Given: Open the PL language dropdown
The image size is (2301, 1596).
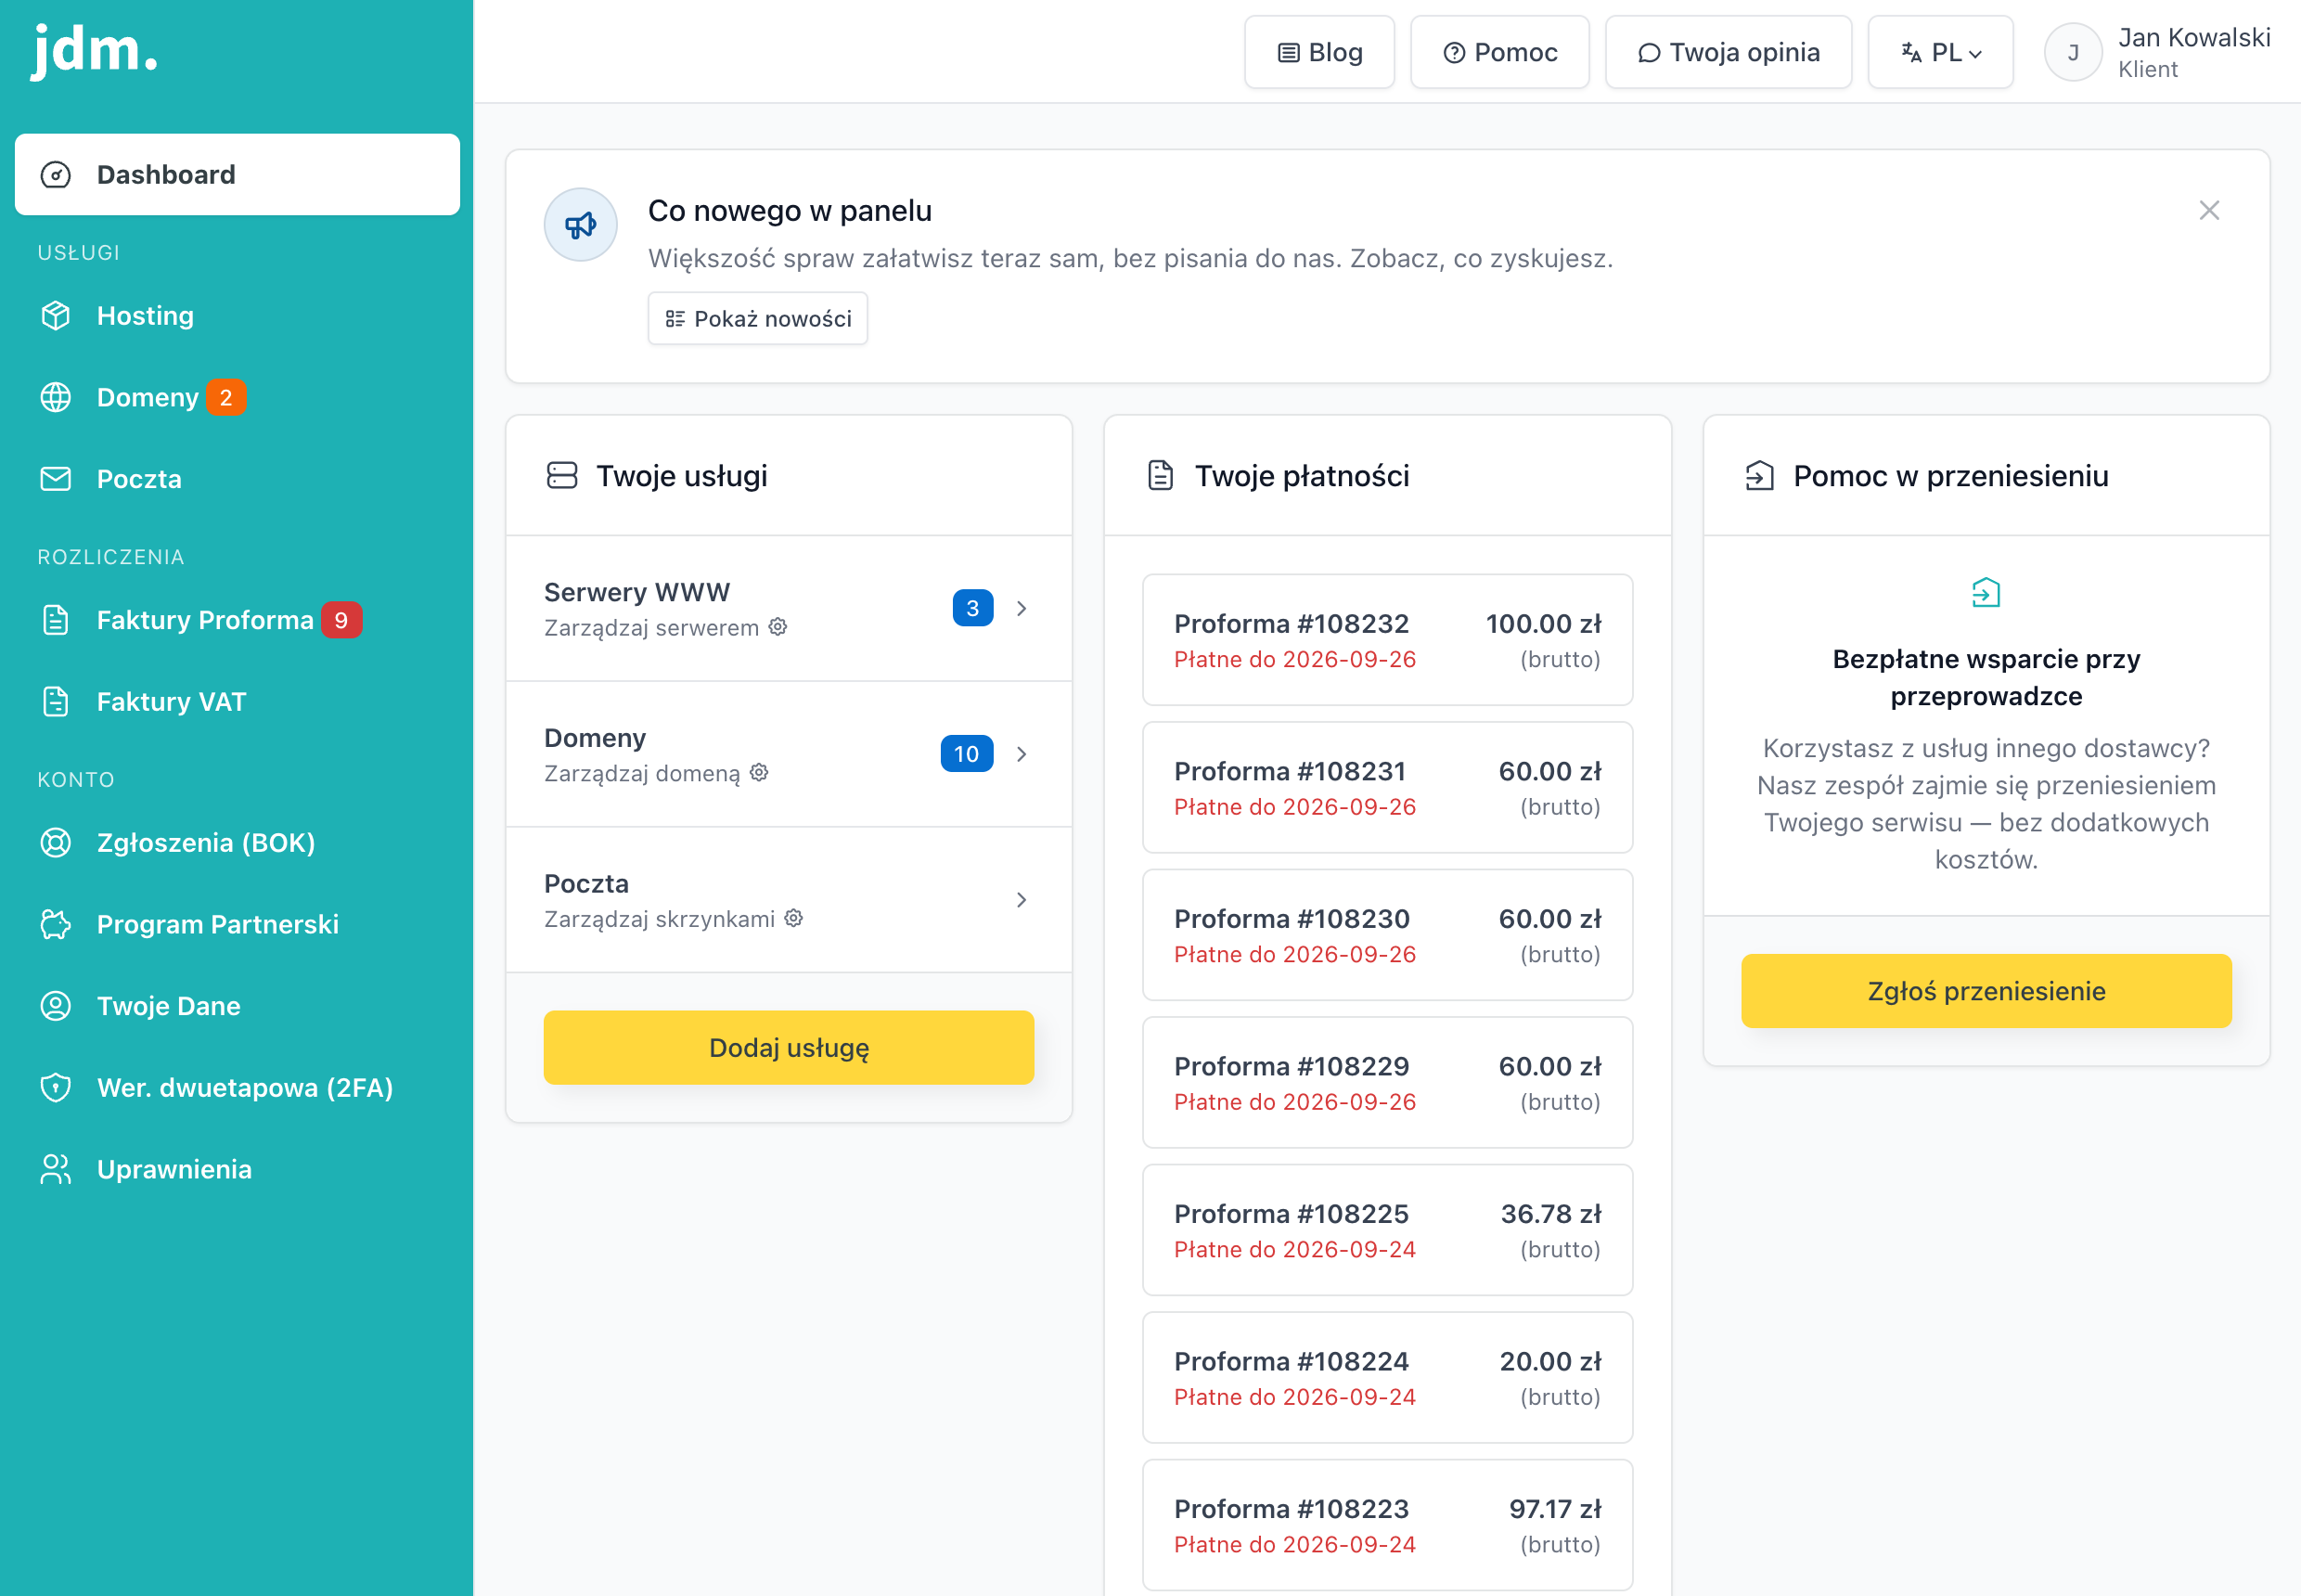Looking at the screenshot, I should pyautogui.click(x=1940, y=52).
